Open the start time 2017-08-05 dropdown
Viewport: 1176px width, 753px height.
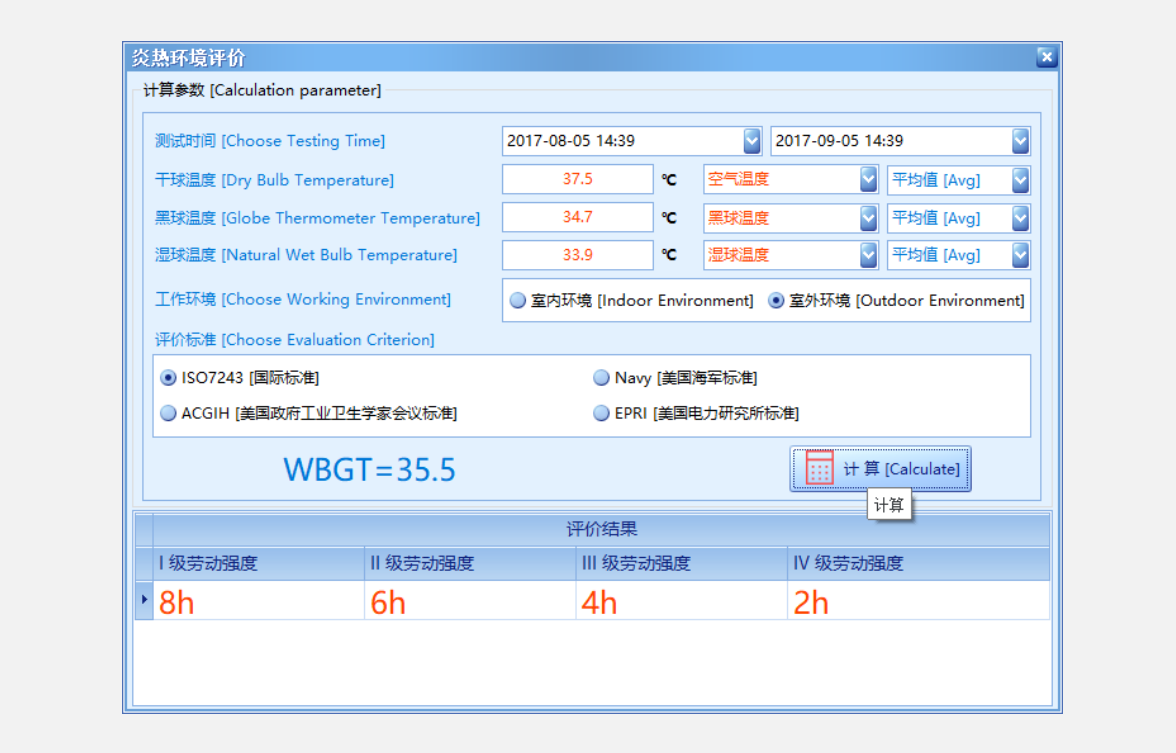point(752,141)
